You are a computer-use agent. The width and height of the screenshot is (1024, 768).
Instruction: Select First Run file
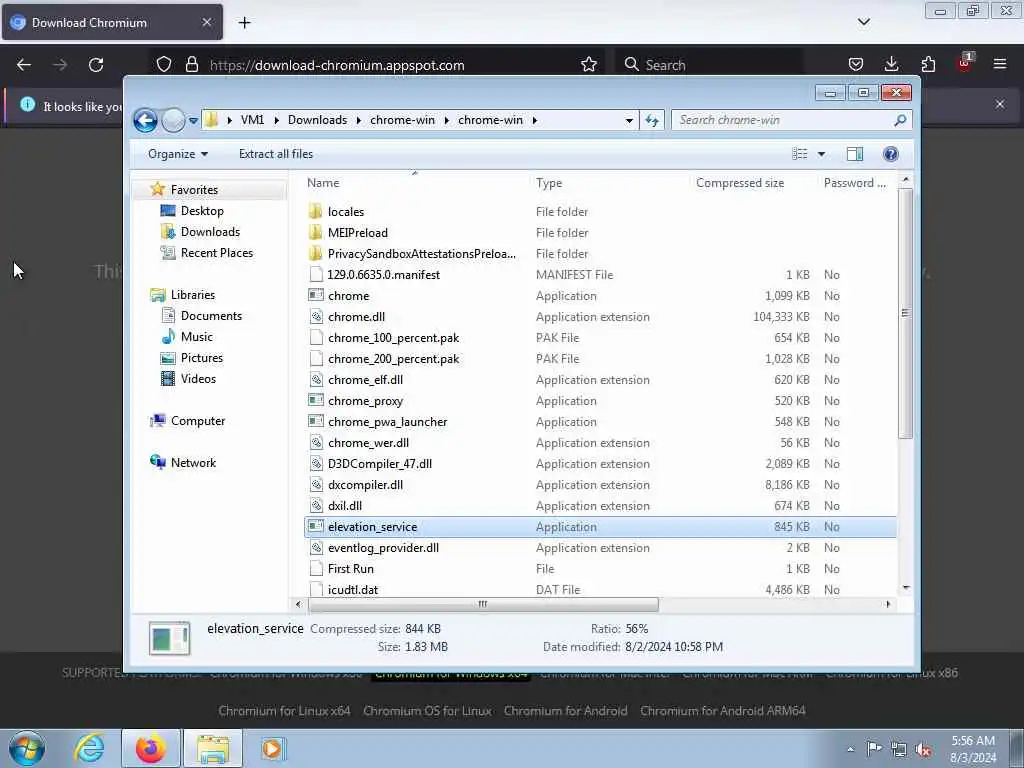(x=351, y=569)
